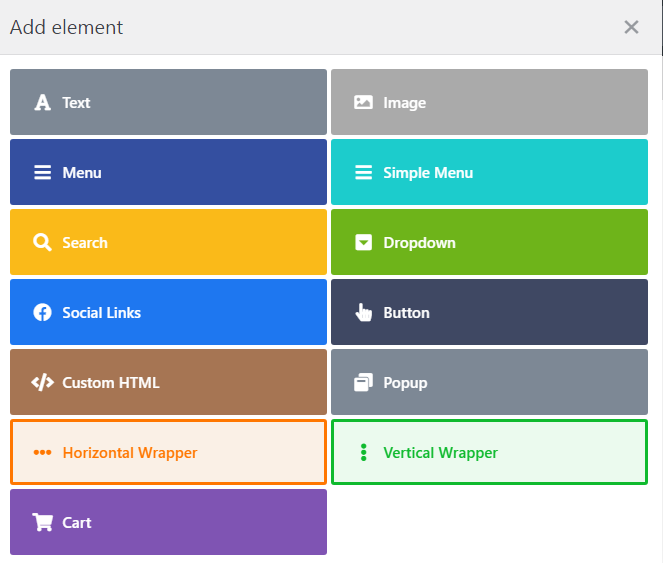
Task: Click the hamburger icon beside Menu
Action: [42, 173]
